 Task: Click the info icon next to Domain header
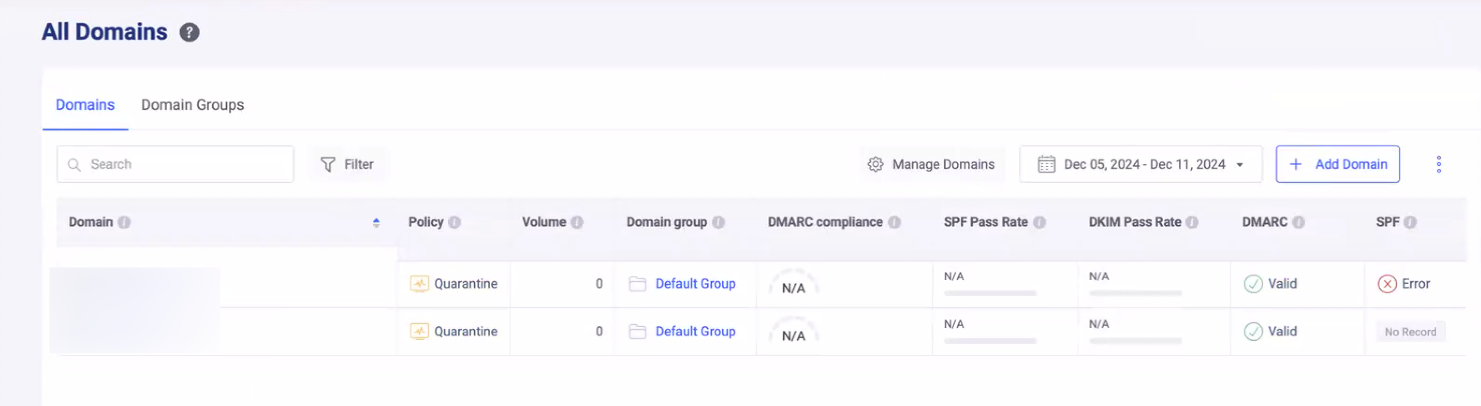(x=124, y=222)
